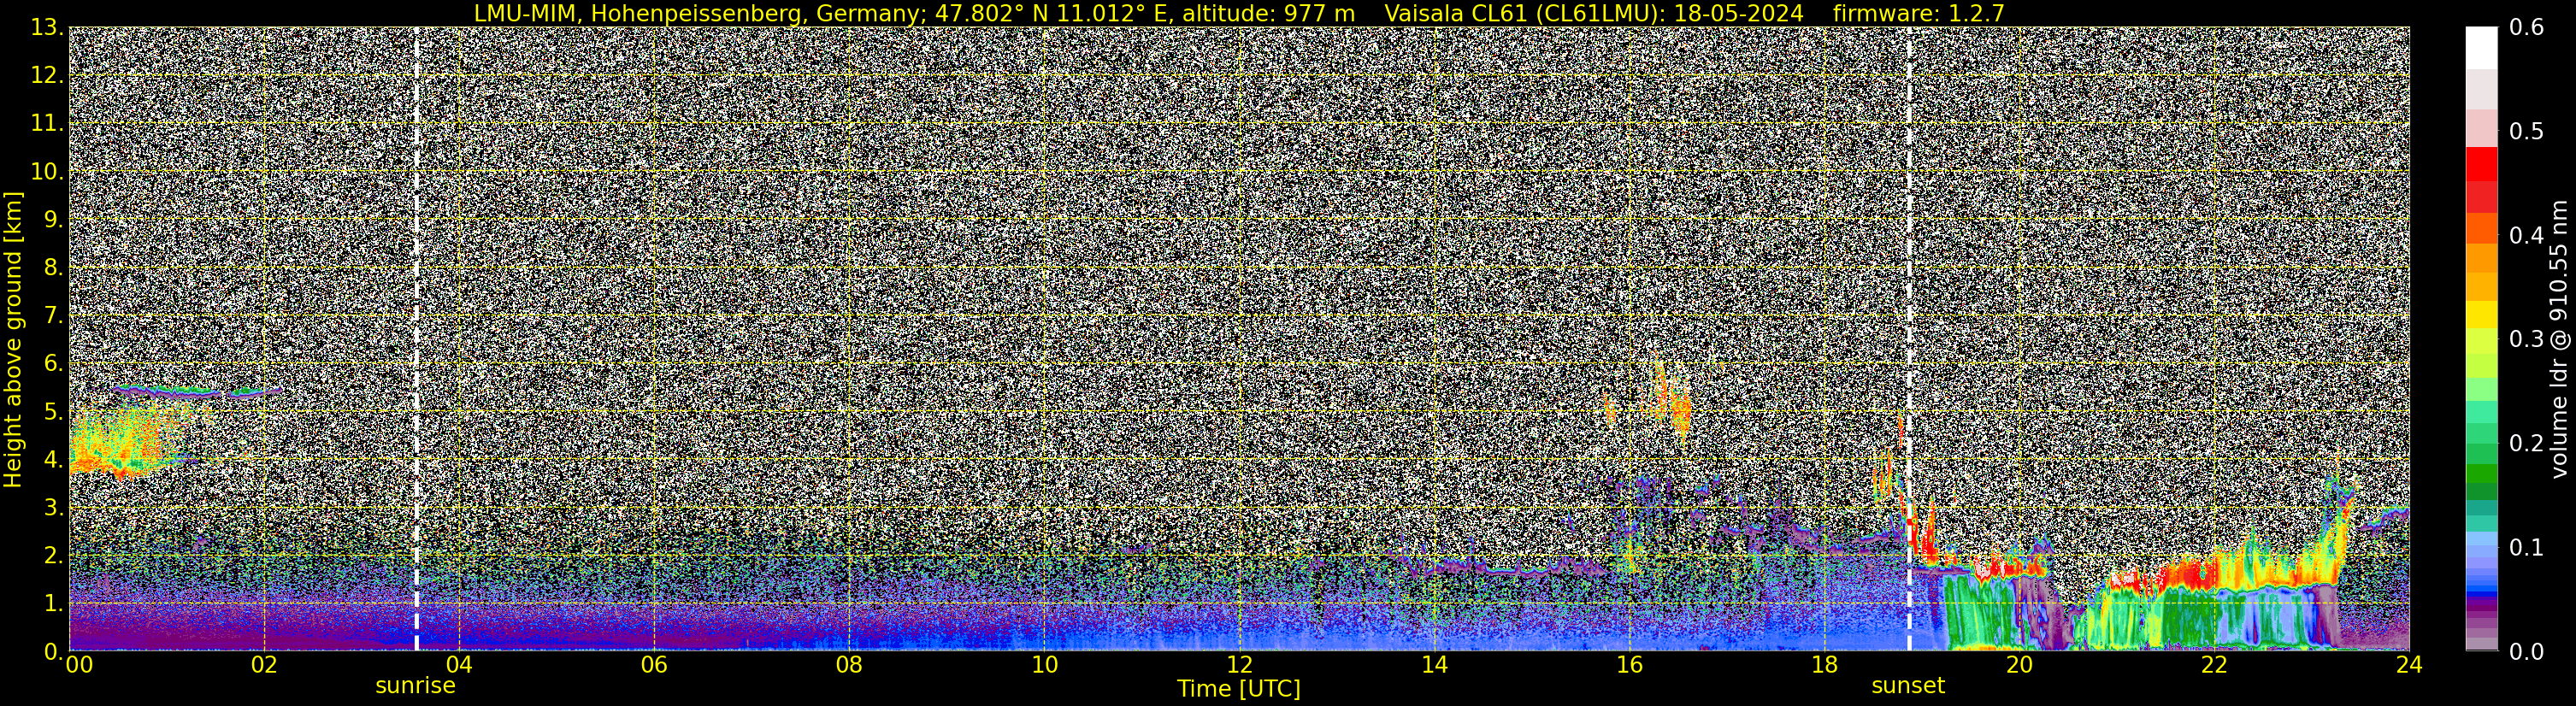2576x706 pixels.
Task: Click the x-axis tick label '16'
Action: pyautogui.click(x=1629, y=665)
